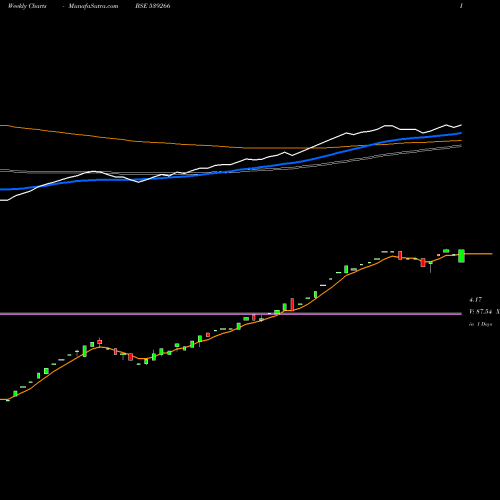Click the 'in 1 Days' text
Screen dimensions: 500x500
point(480,324)
